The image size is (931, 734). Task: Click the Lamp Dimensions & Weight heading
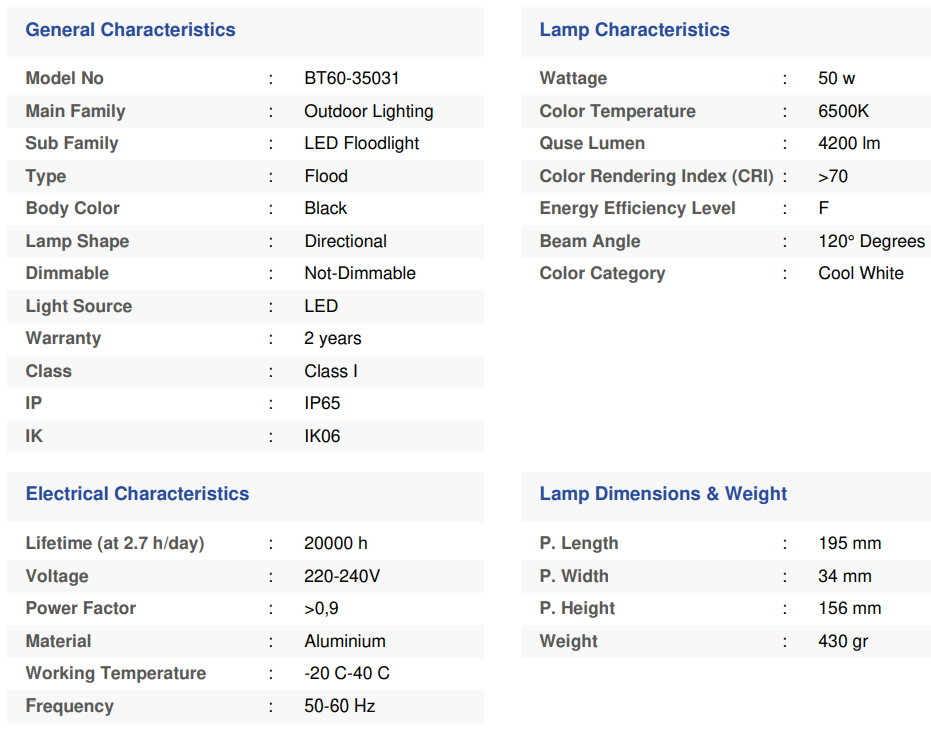(663, 494)
